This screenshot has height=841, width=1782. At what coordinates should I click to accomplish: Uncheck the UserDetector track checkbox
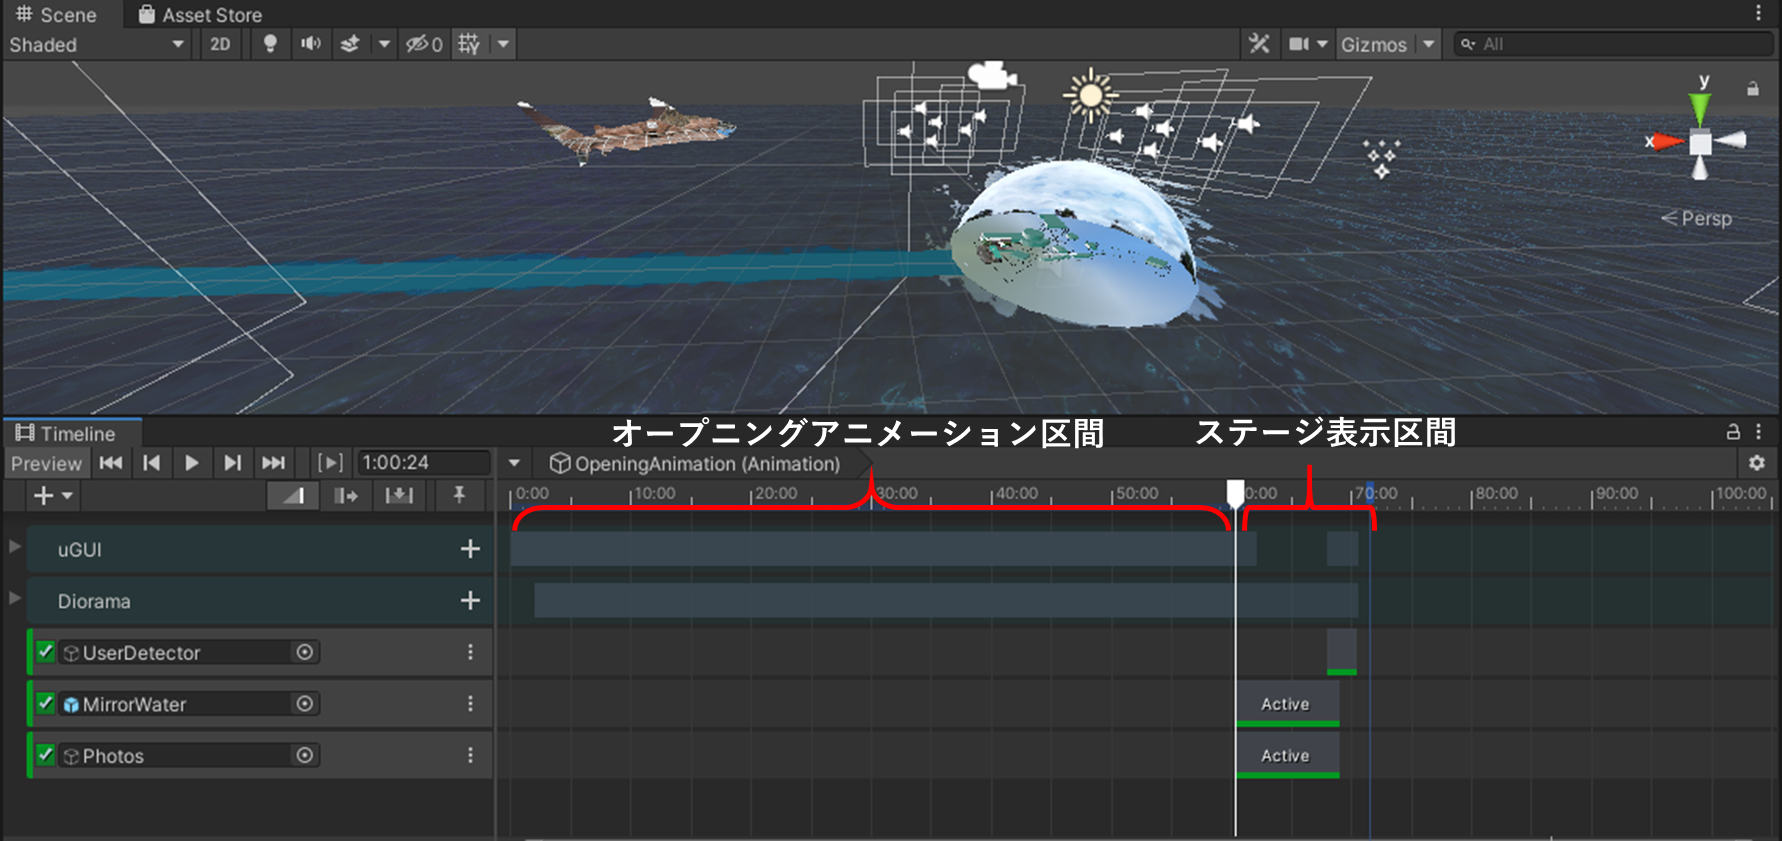click(x=45, y=652)
